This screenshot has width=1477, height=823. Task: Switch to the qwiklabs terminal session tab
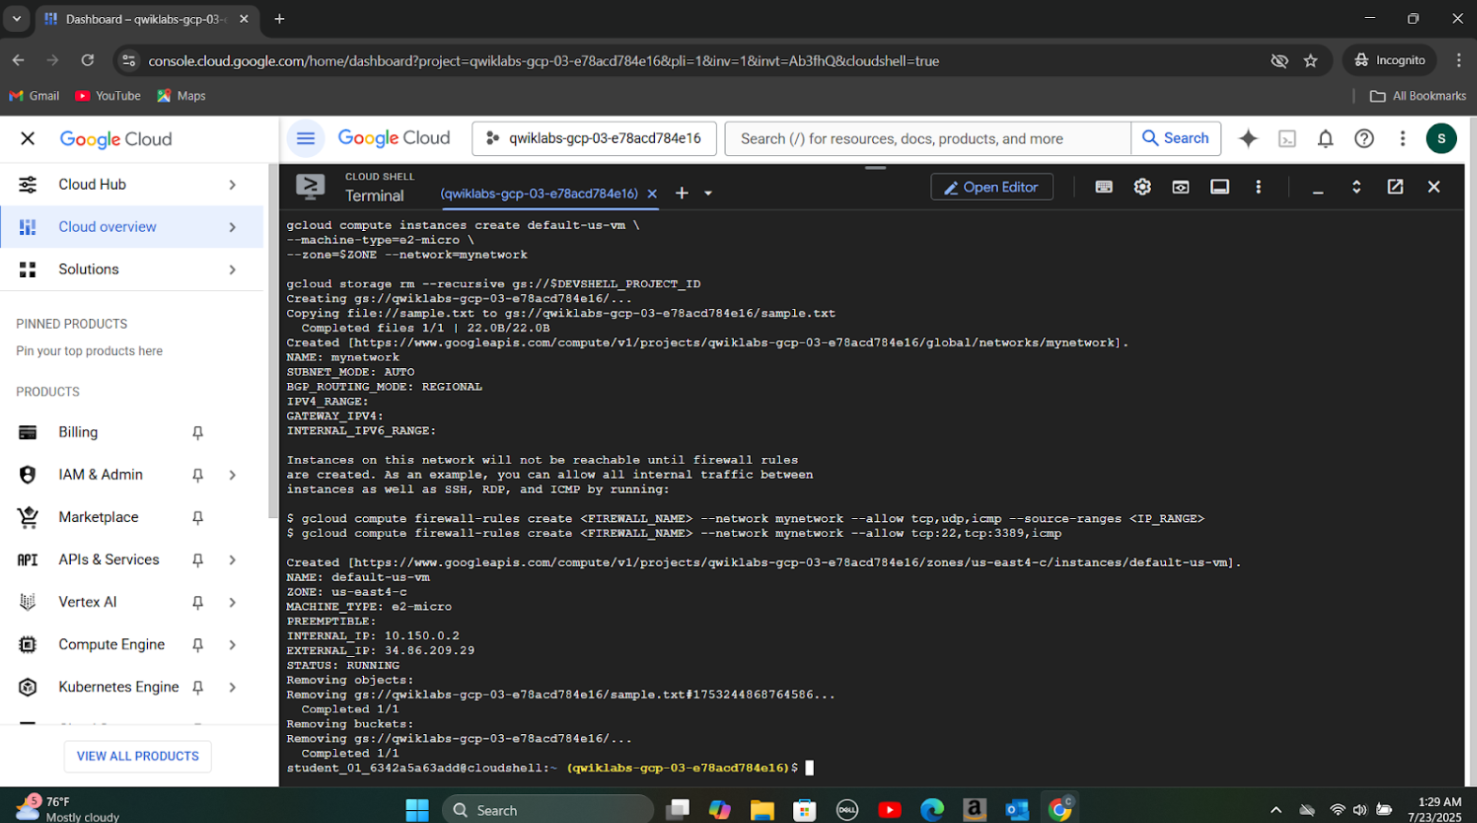[x=538, y=194]
